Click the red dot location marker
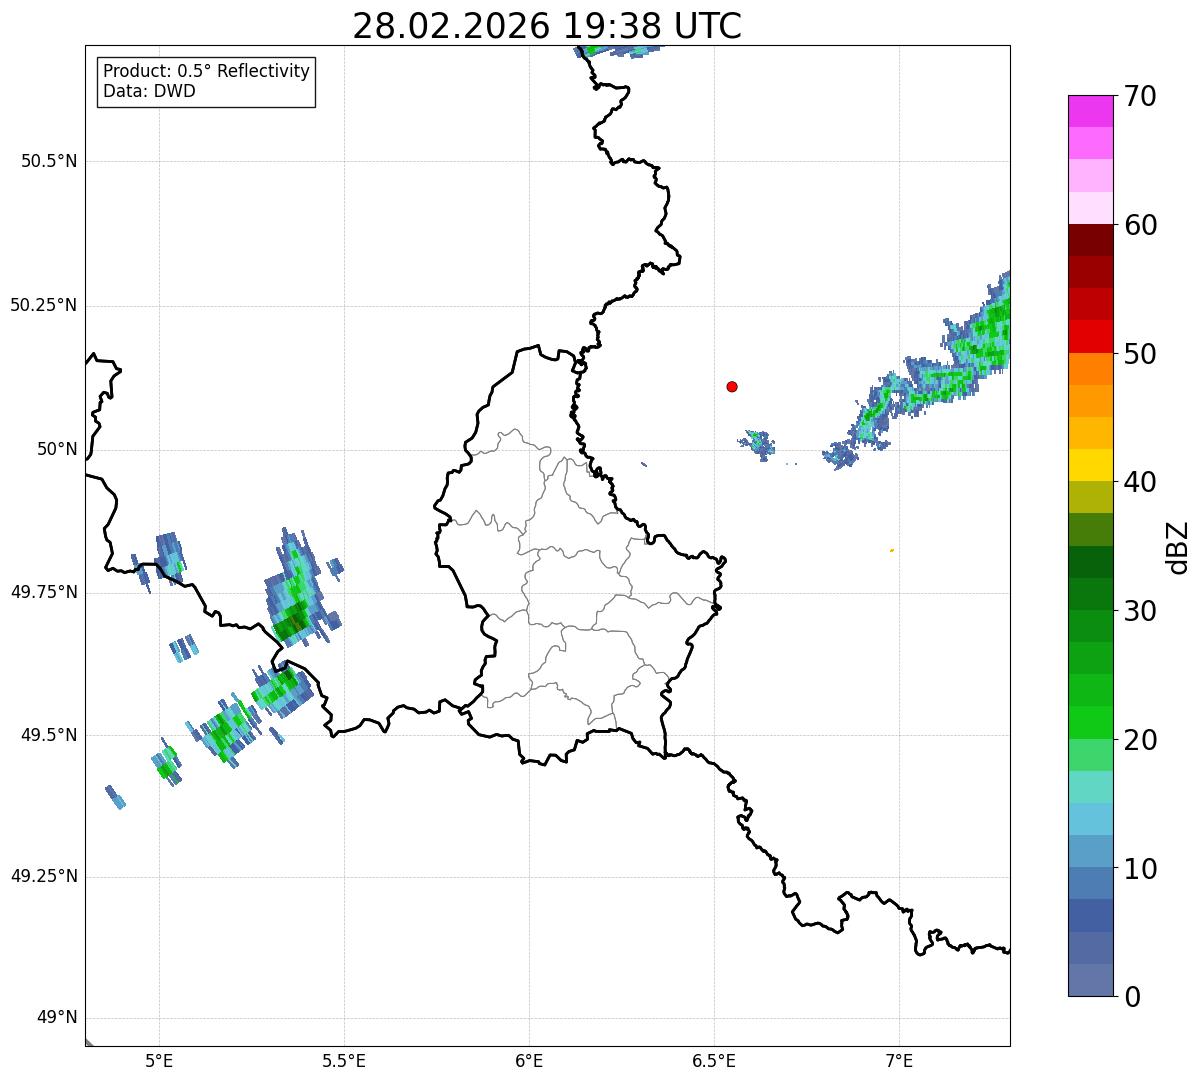 tap(732, 386)
